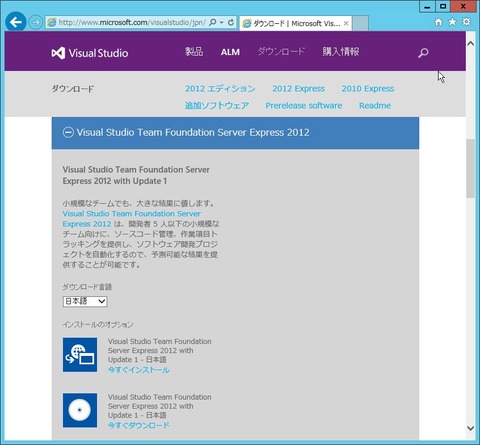This screenshot has height=445, width=480.
Task: Go to 2012 エディション link
Action: [220, 89]
